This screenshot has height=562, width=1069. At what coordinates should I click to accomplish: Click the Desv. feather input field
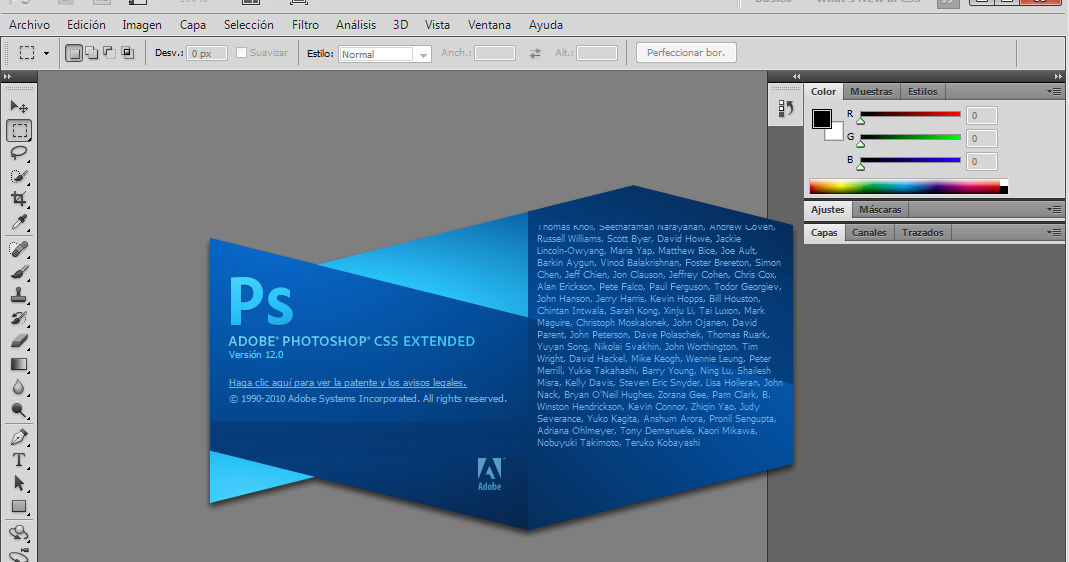(x=207, y=53)
